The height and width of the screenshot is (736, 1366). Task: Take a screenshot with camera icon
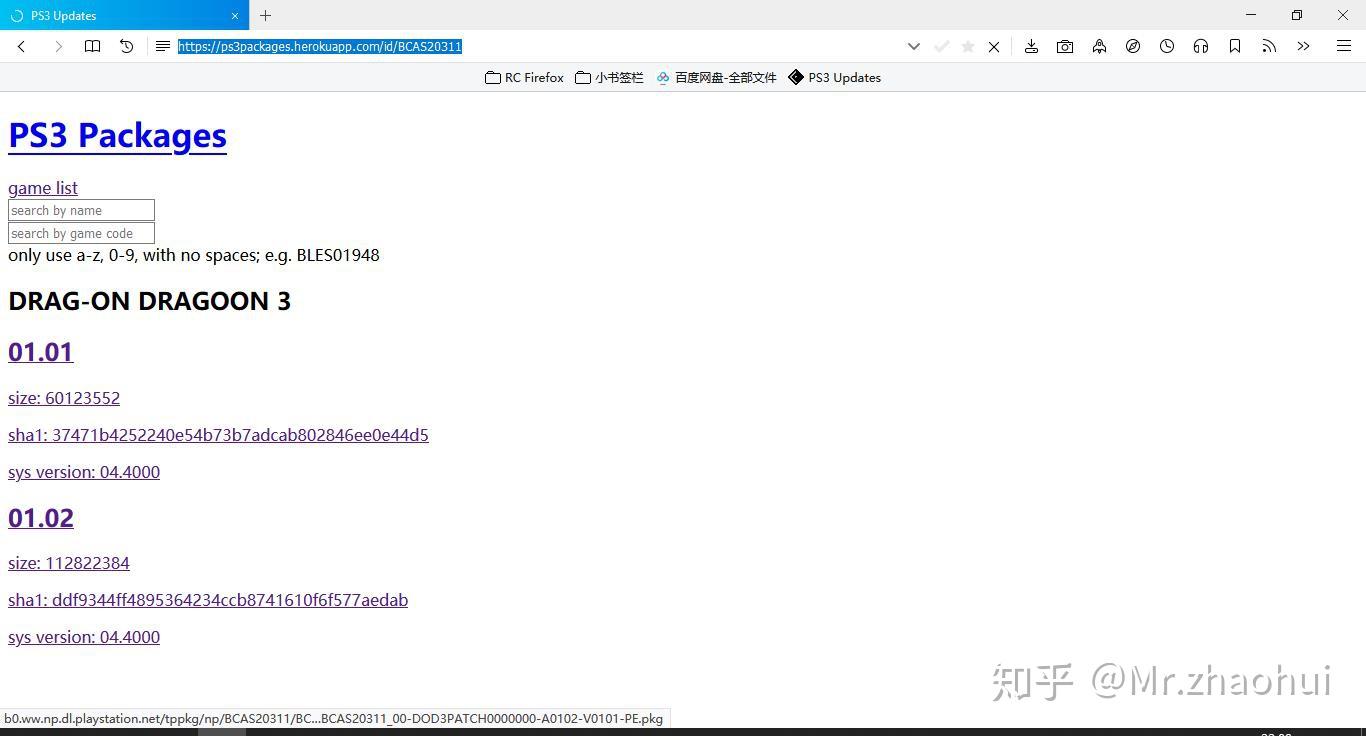tap(1065, 46)
